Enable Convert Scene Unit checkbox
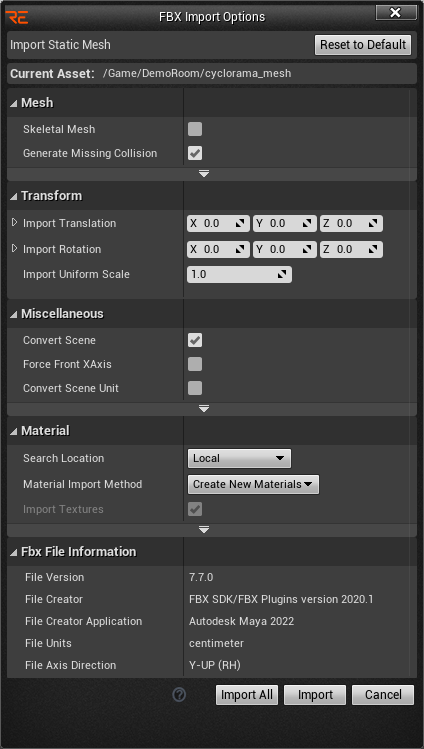The image size is (424, 749). [195, 388]
